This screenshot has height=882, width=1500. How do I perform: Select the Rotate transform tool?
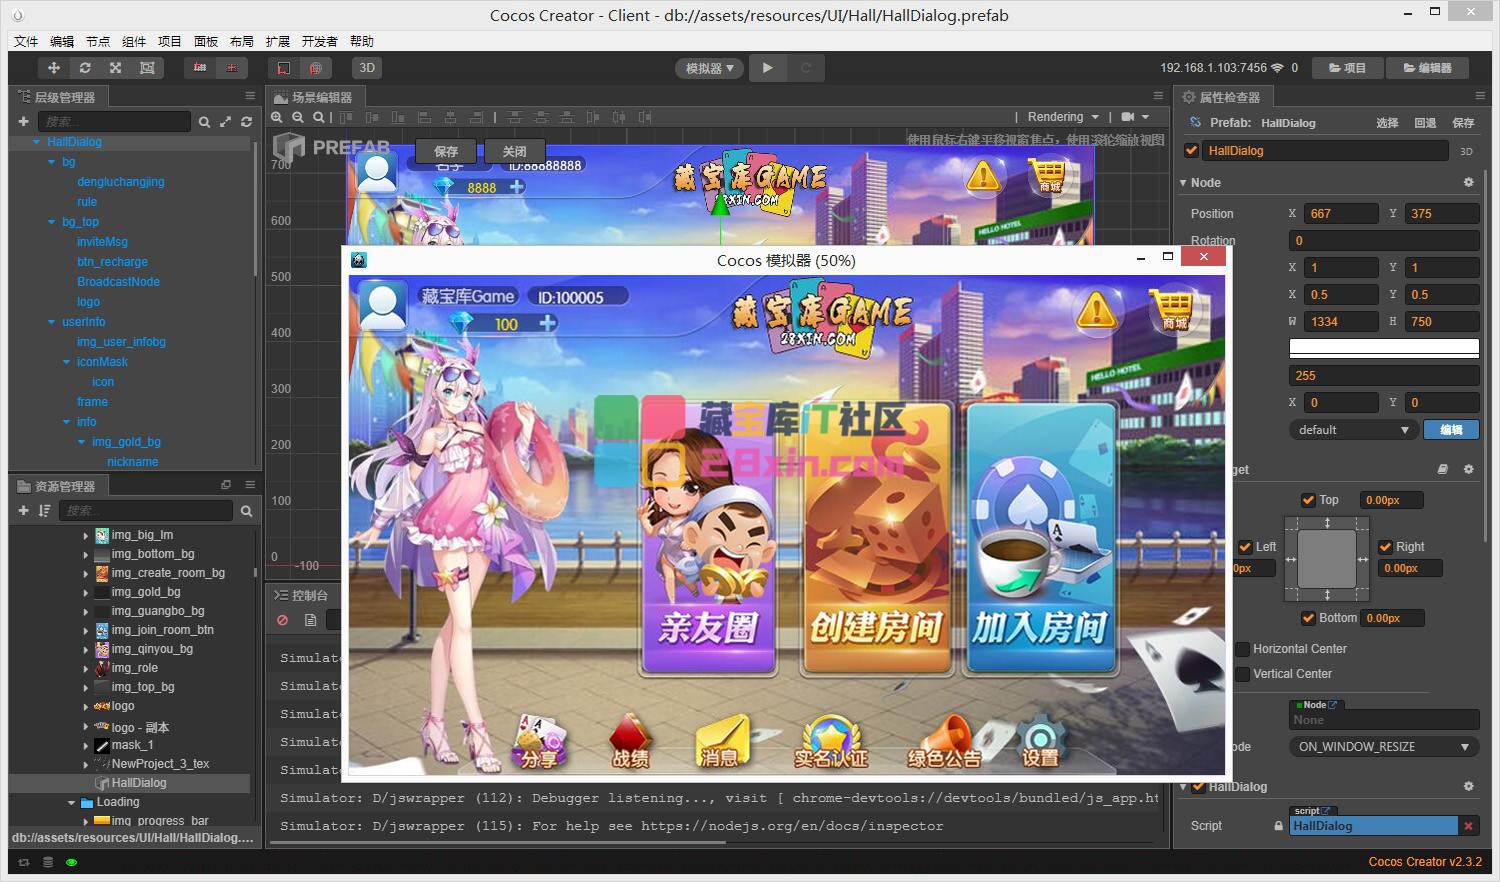point(85,68)
